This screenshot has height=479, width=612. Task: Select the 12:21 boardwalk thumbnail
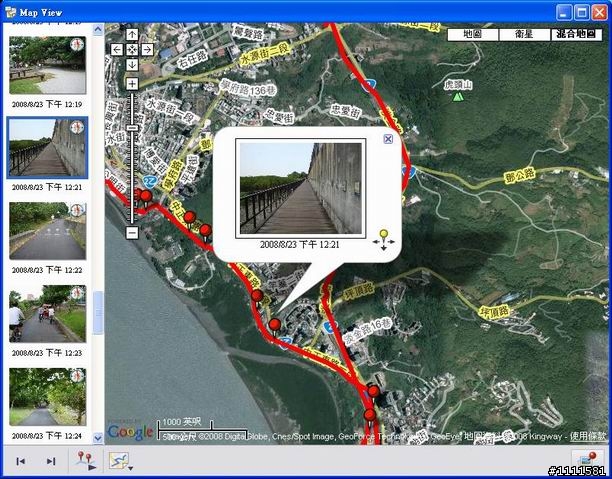click(x=48, y=148)
